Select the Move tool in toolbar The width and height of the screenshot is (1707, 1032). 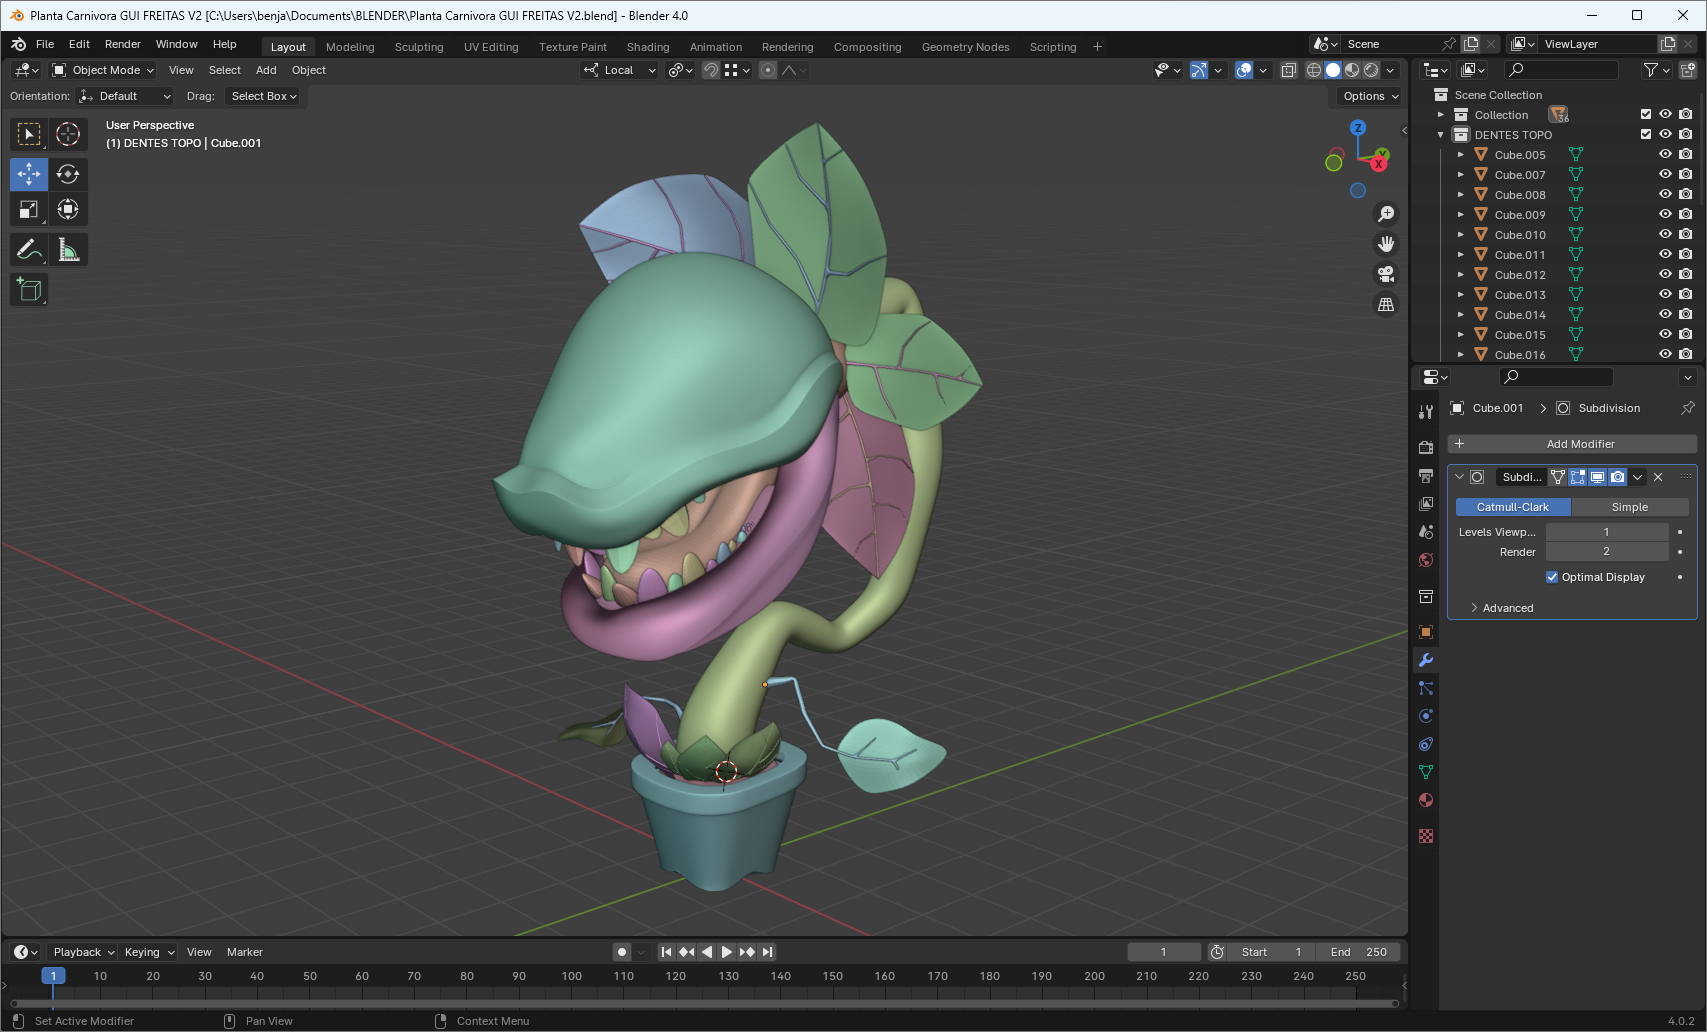pos(29,174)
